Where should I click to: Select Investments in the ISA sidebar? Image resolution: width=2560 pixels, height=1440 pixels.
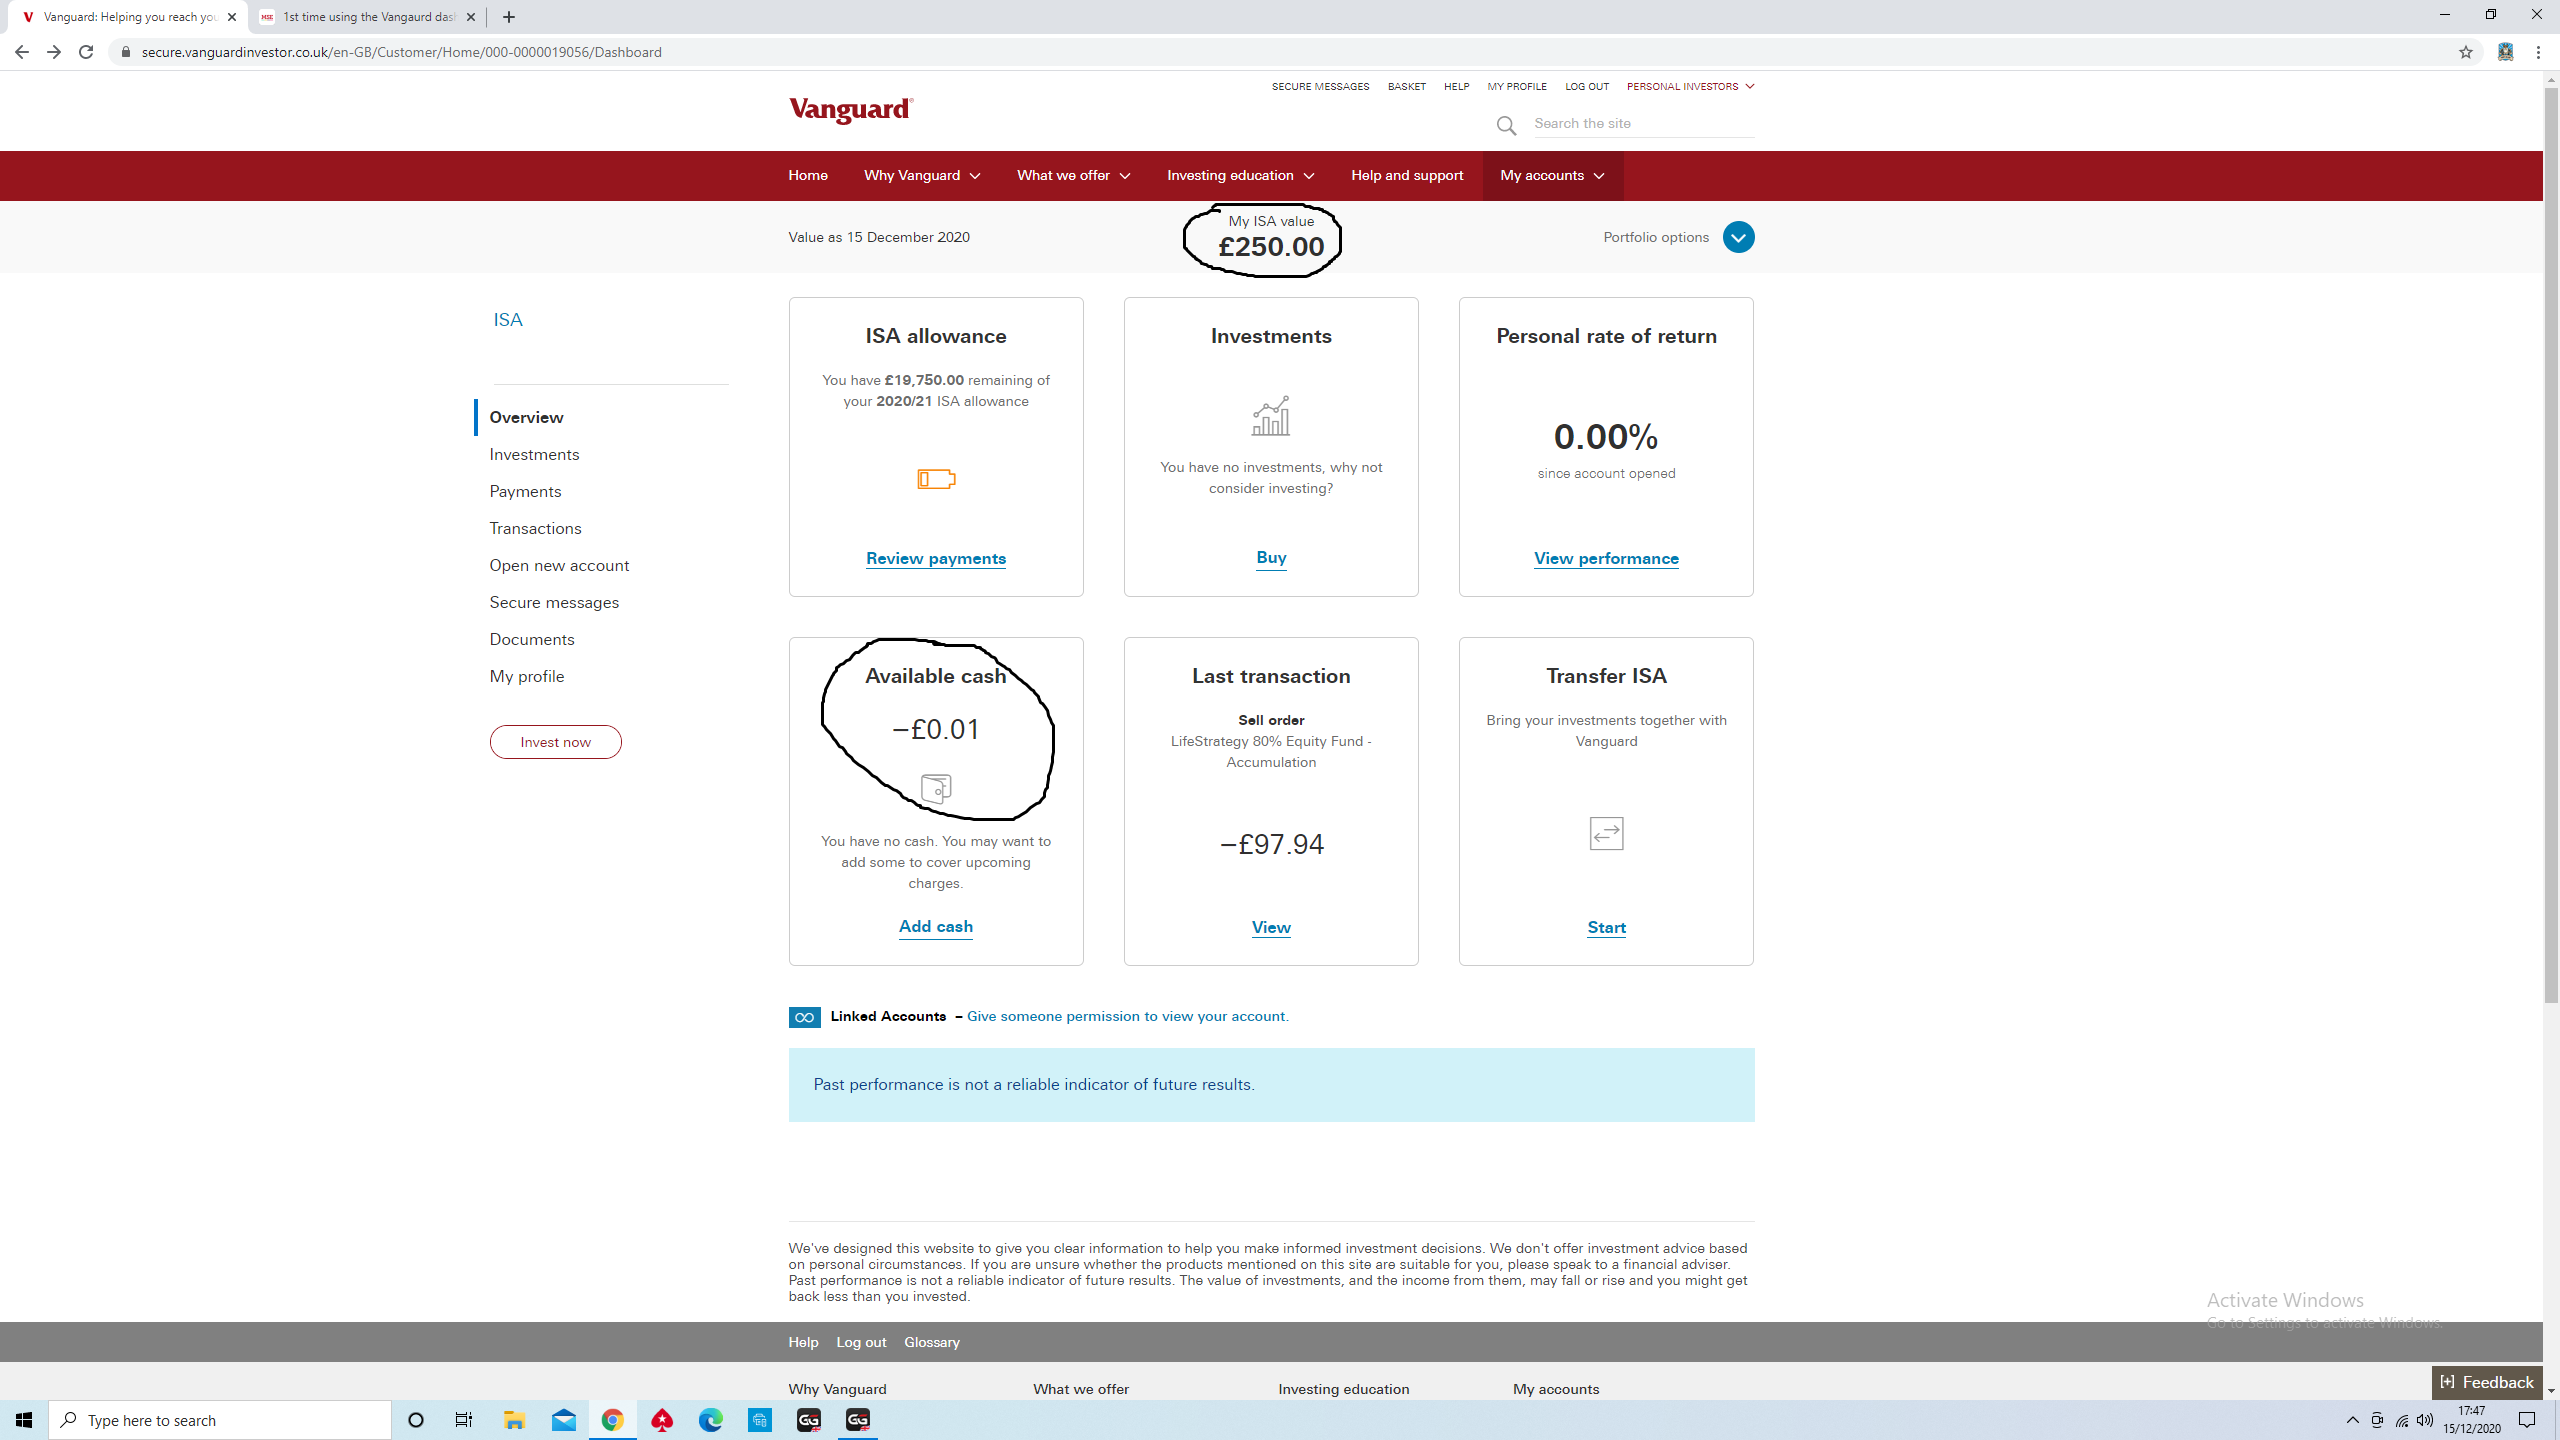pyautogui.click(x=534, y=455)
